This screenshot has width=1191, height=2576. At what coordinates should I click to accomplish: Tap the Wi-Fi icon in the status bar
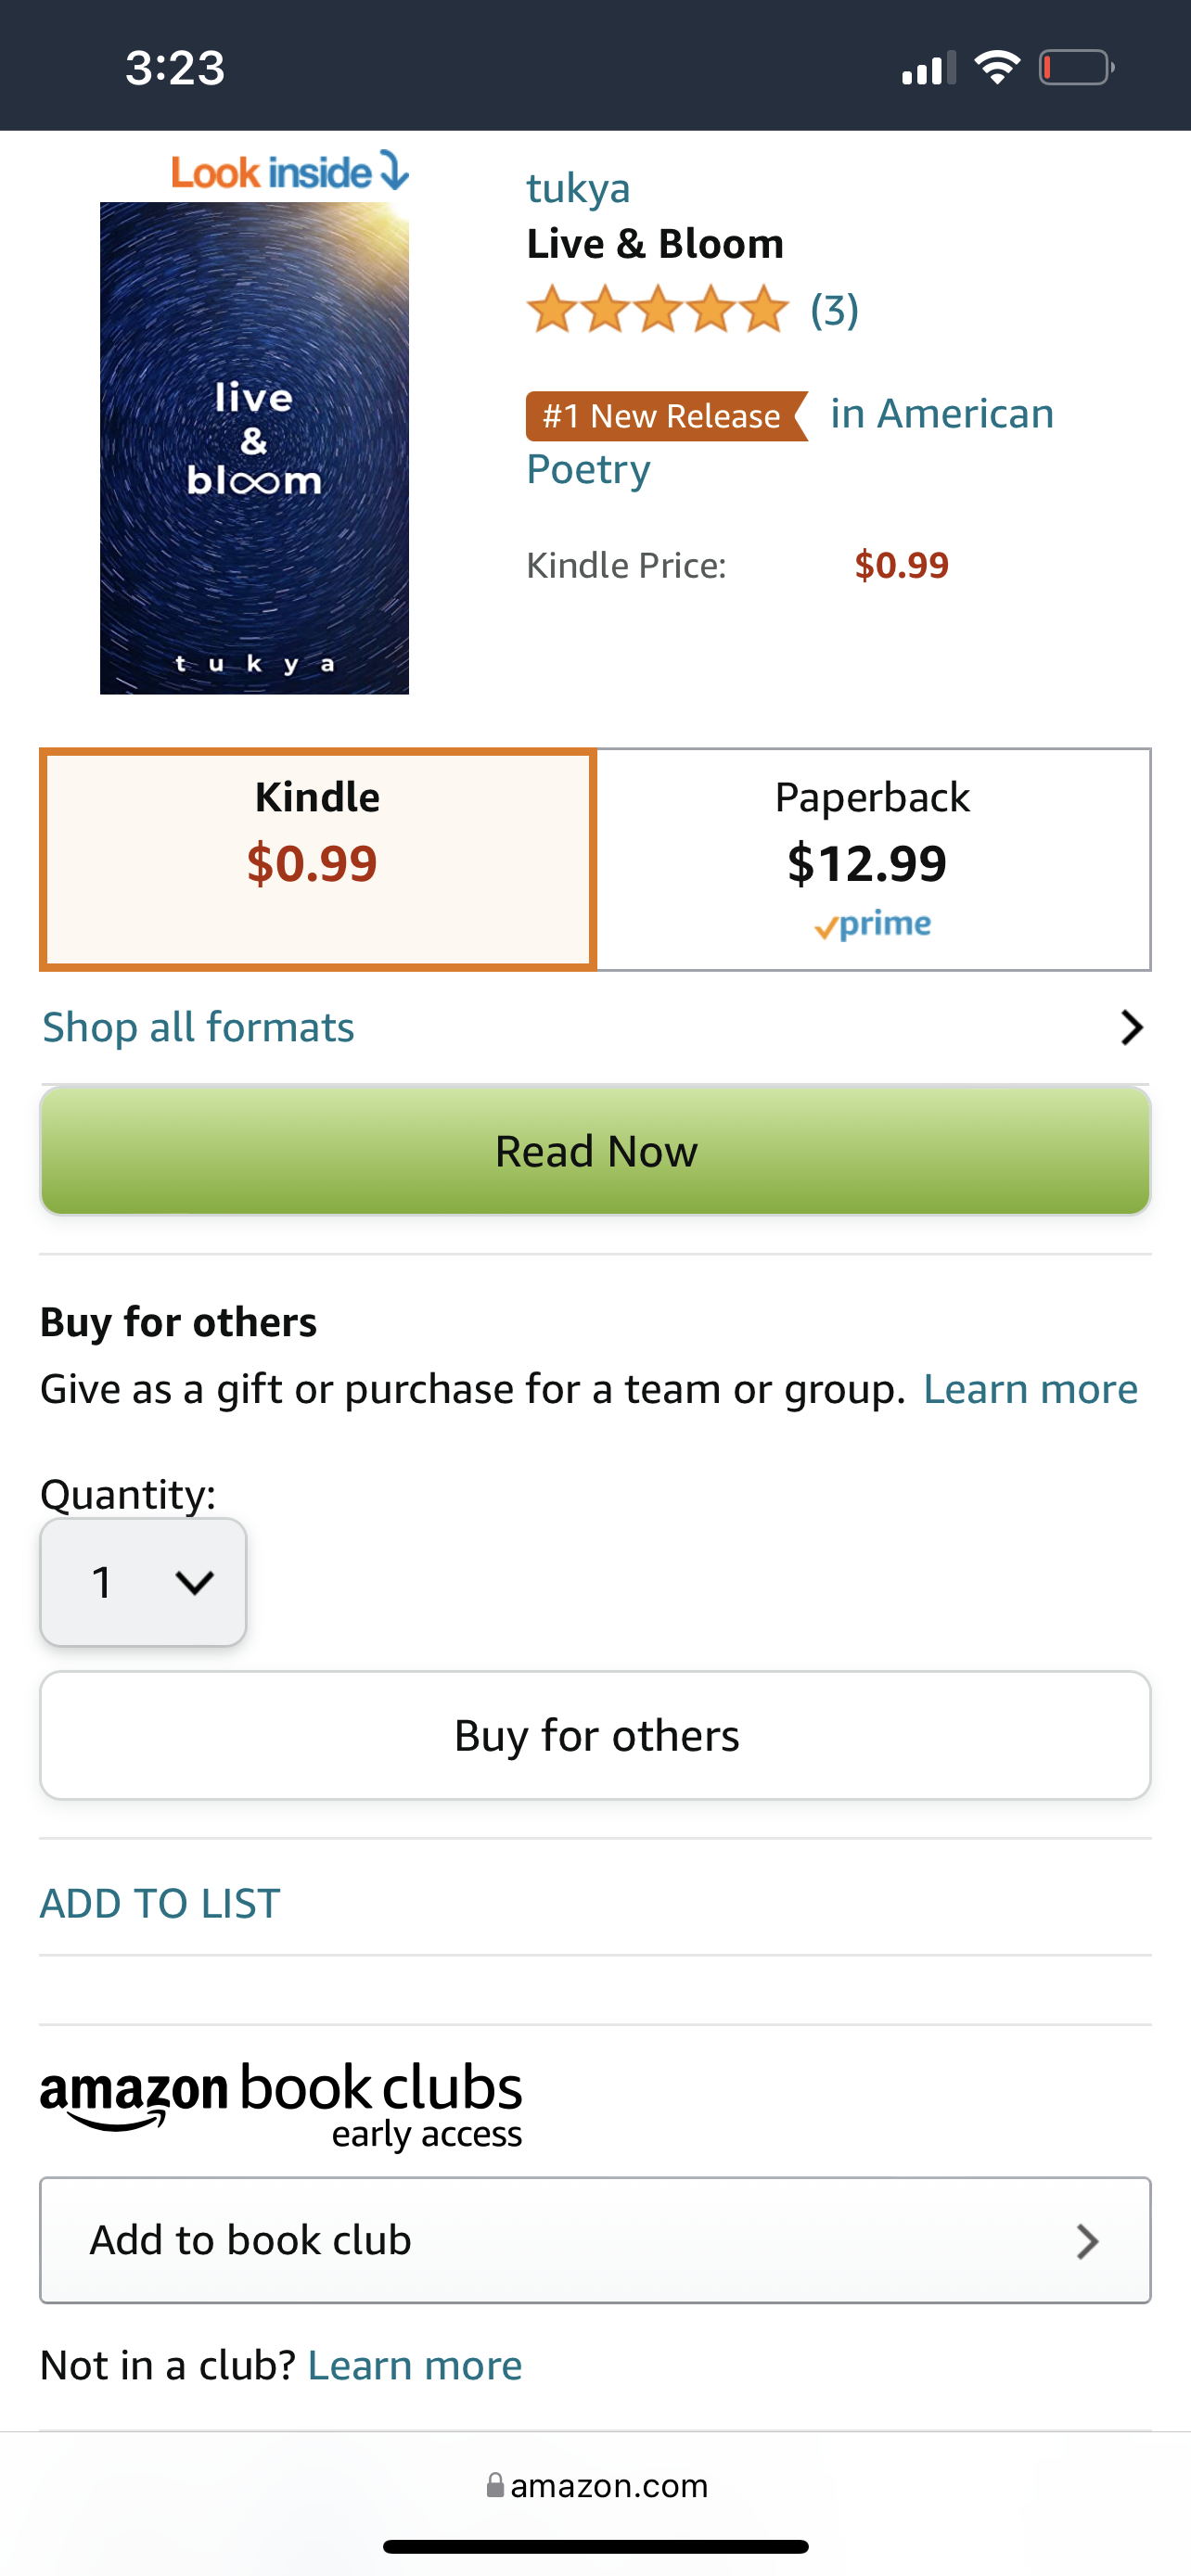coord(997,66)
